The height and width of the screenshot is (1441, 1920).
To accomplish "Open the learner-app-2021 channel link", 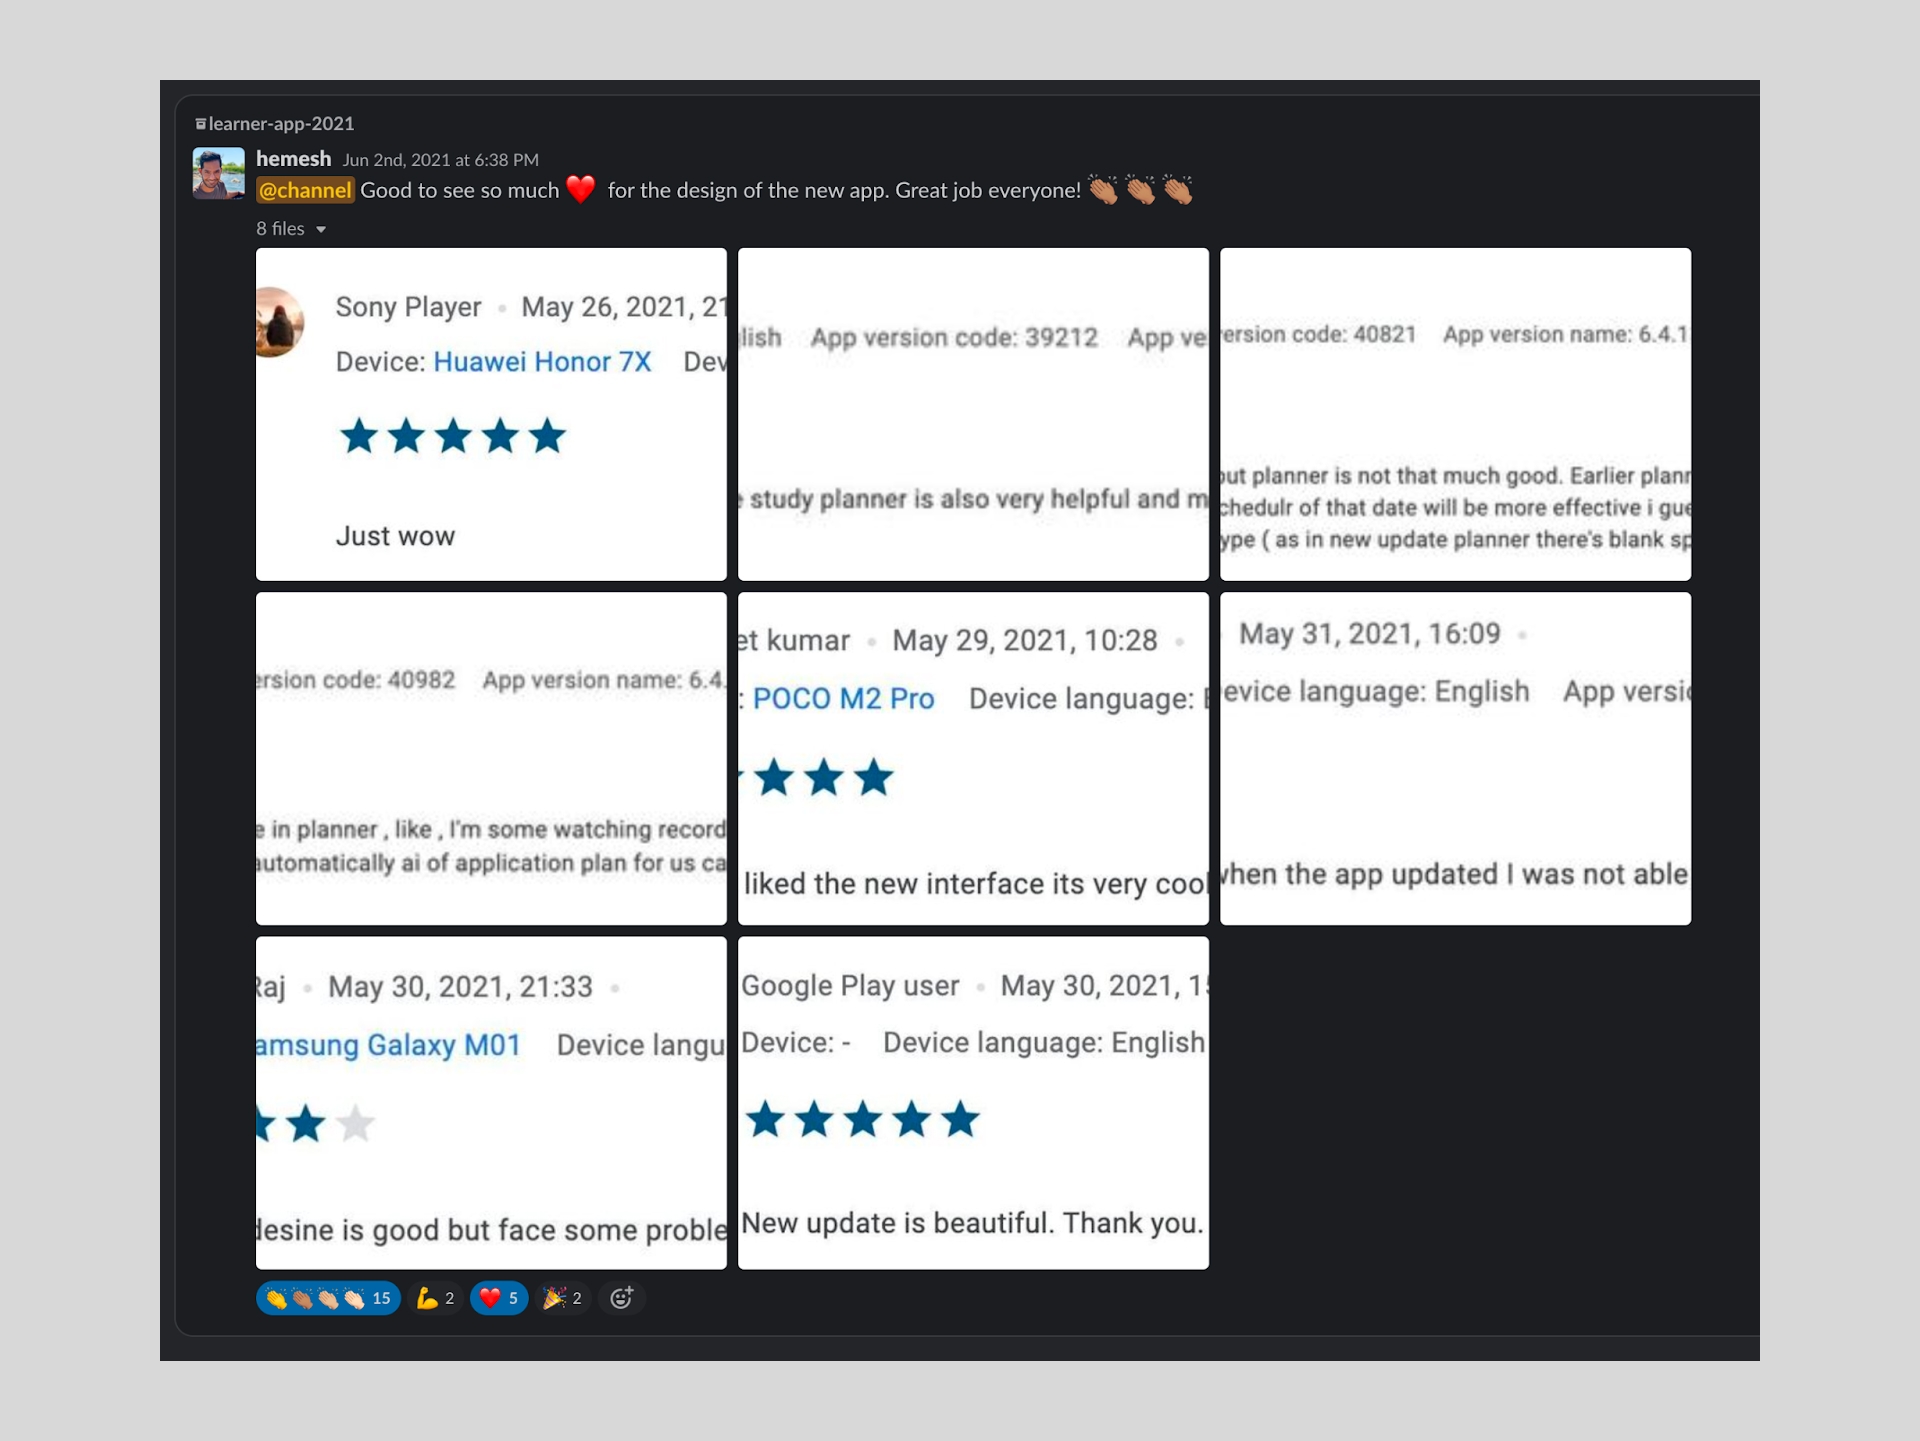I will (281, 124).
